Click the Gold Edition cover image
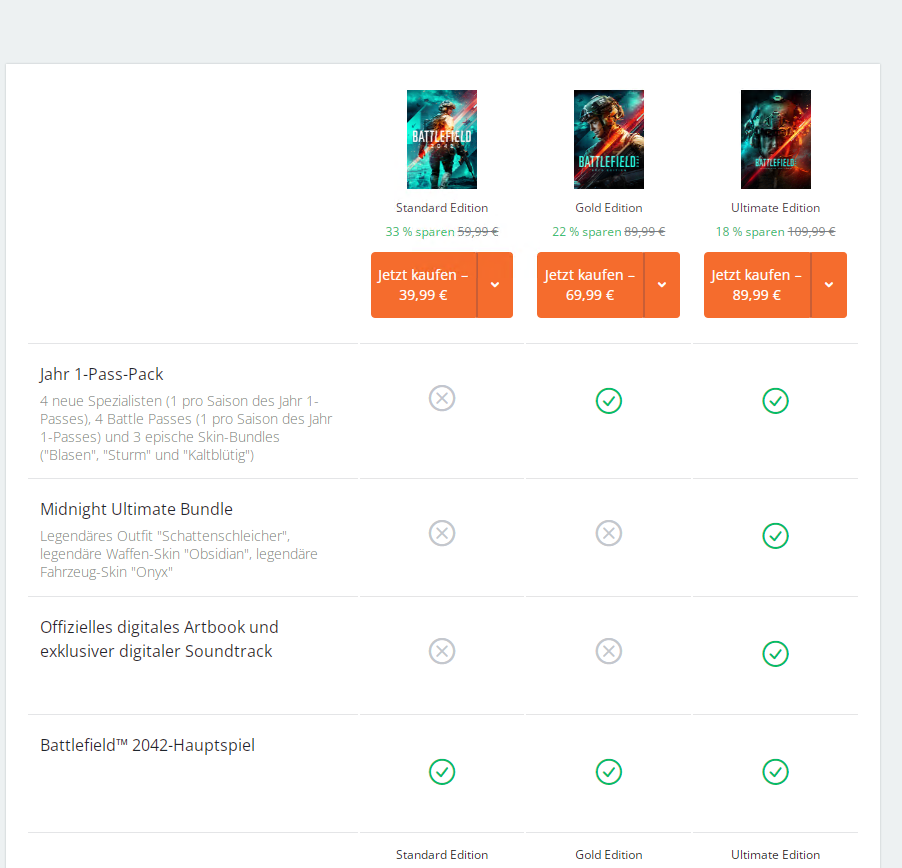Image resolution: width=902 pixels, height=868 pixels. (x=608, y=139)
